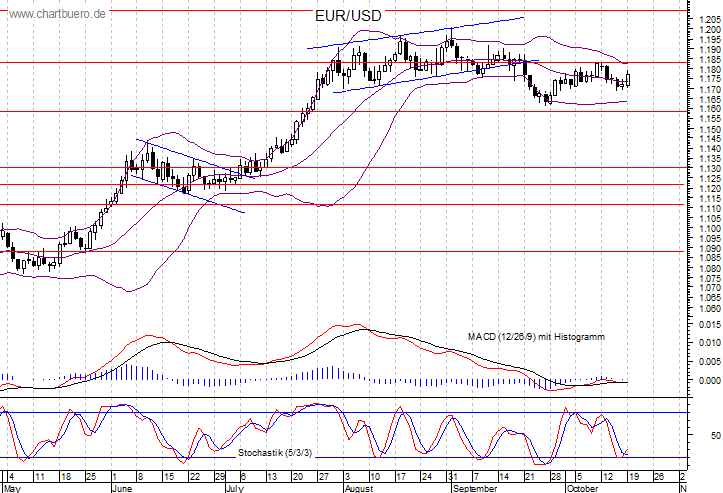Image resolution: width=723 pixels, height=493 pixels.
Task: Click the Stochastik (5/3/3) label
Action: (275, 453)
